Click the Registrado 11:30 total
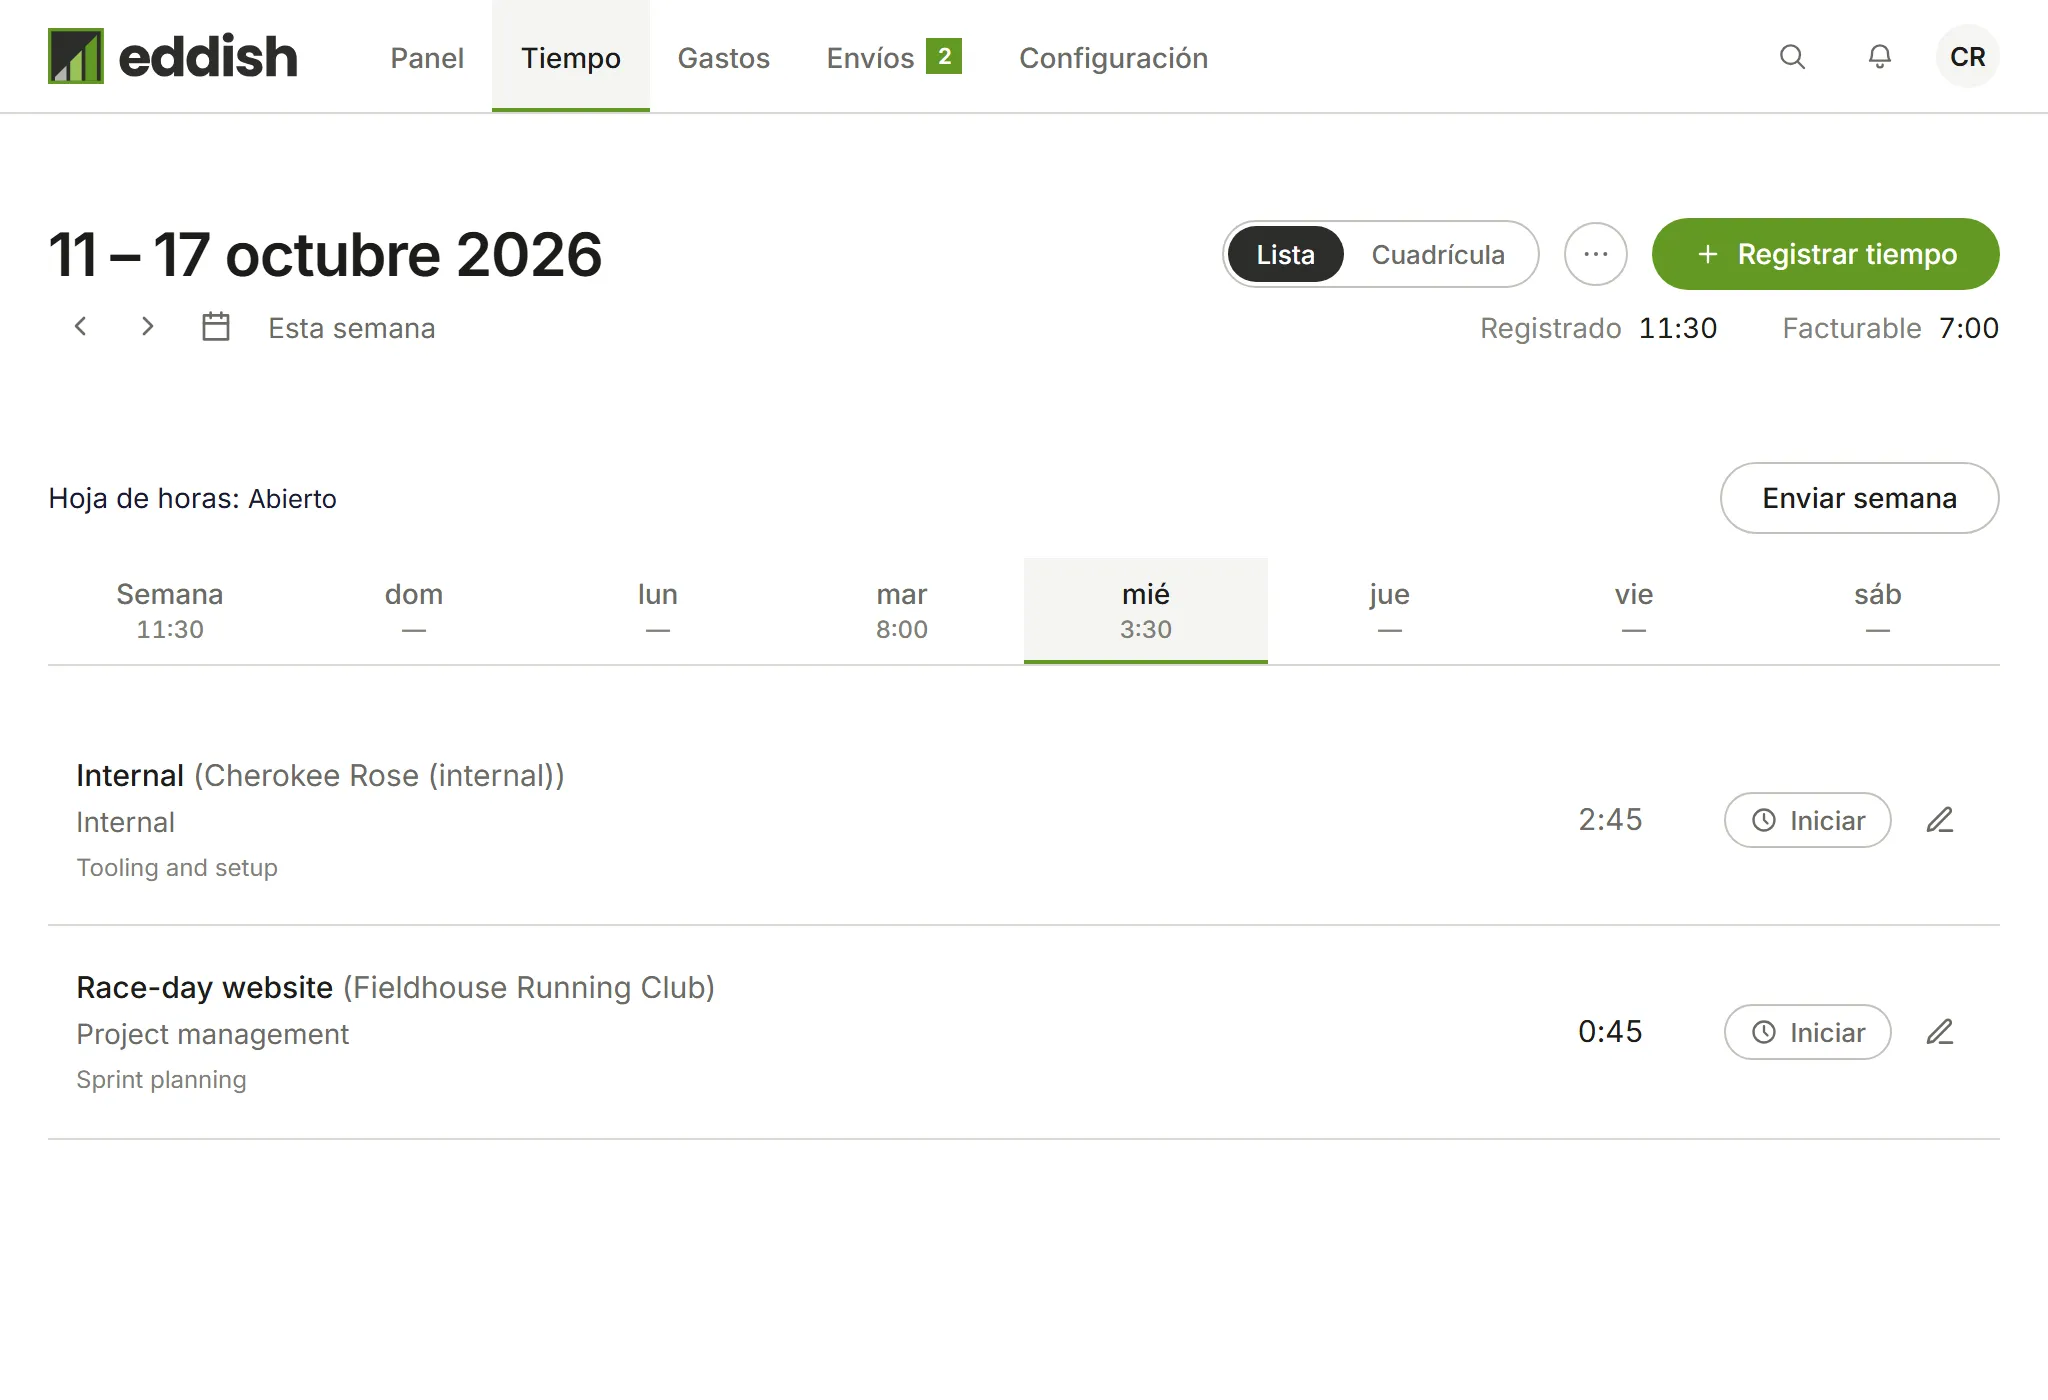Image resolution: width=2048 pixels, height=1400 pixels. (1598, 328)
